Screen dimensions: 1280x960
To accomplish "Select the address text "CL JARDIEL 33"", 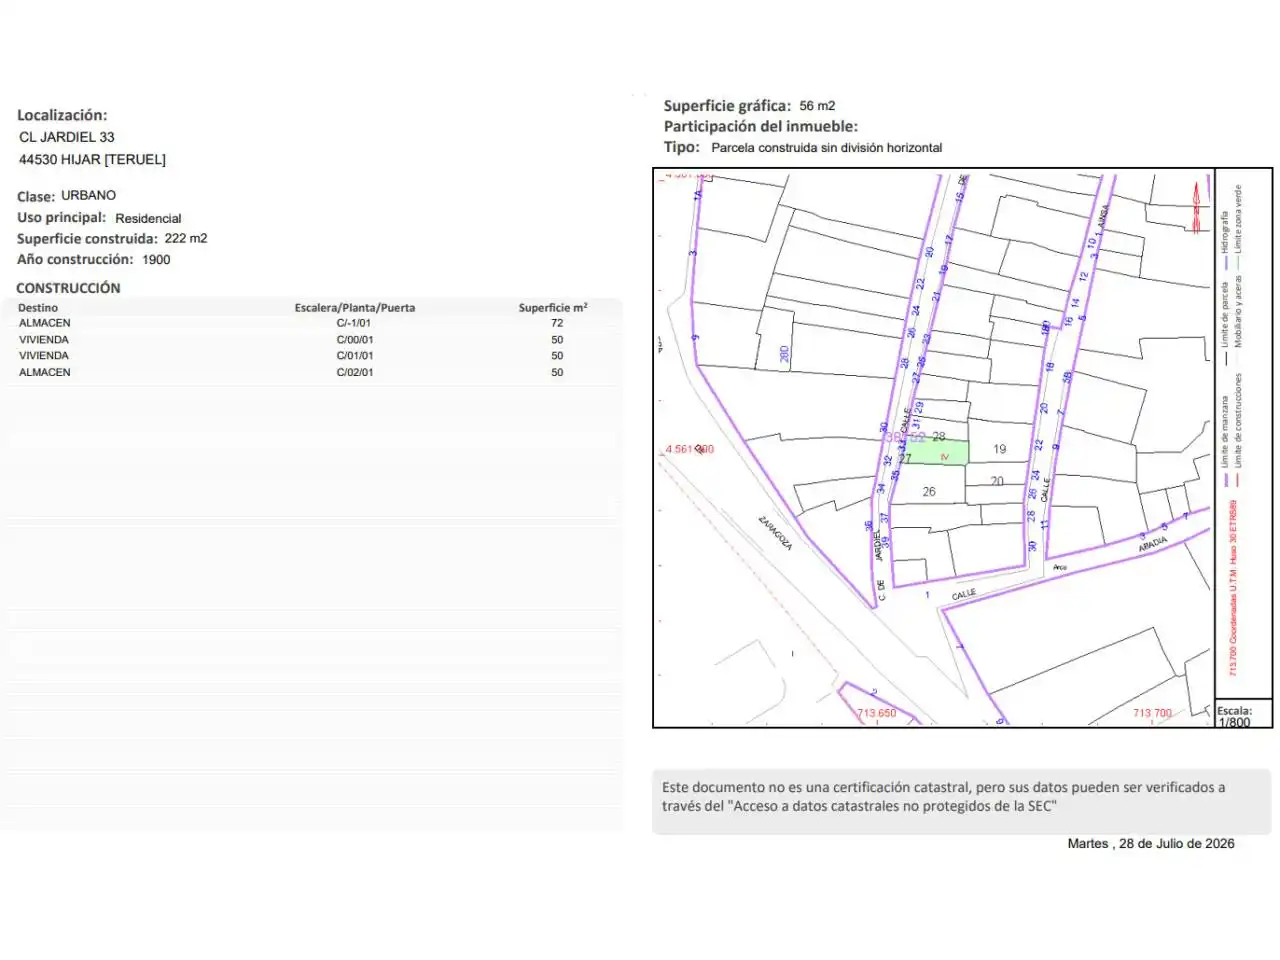I will [x=67, y=137].
